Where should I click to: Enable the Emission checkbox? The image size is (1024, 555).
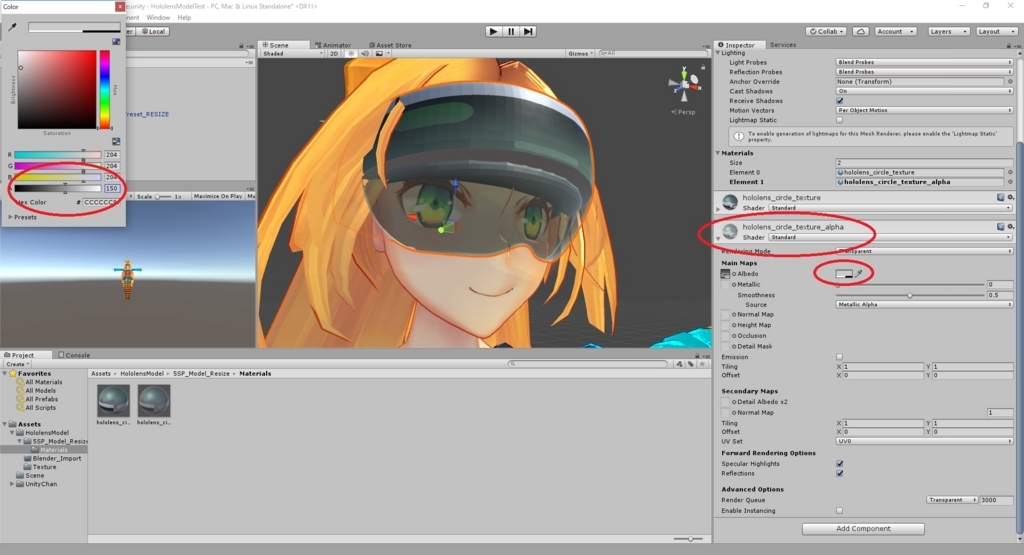coord(840,357)
